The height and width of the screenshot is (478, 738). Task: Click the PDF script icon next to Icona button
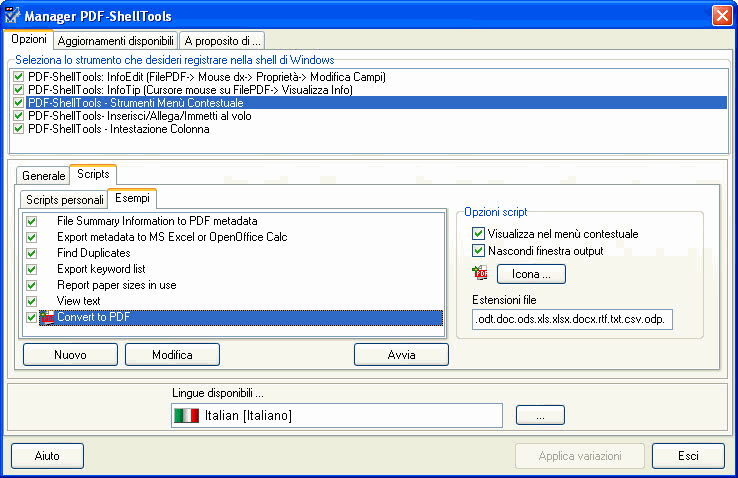[x=480, y=273]
